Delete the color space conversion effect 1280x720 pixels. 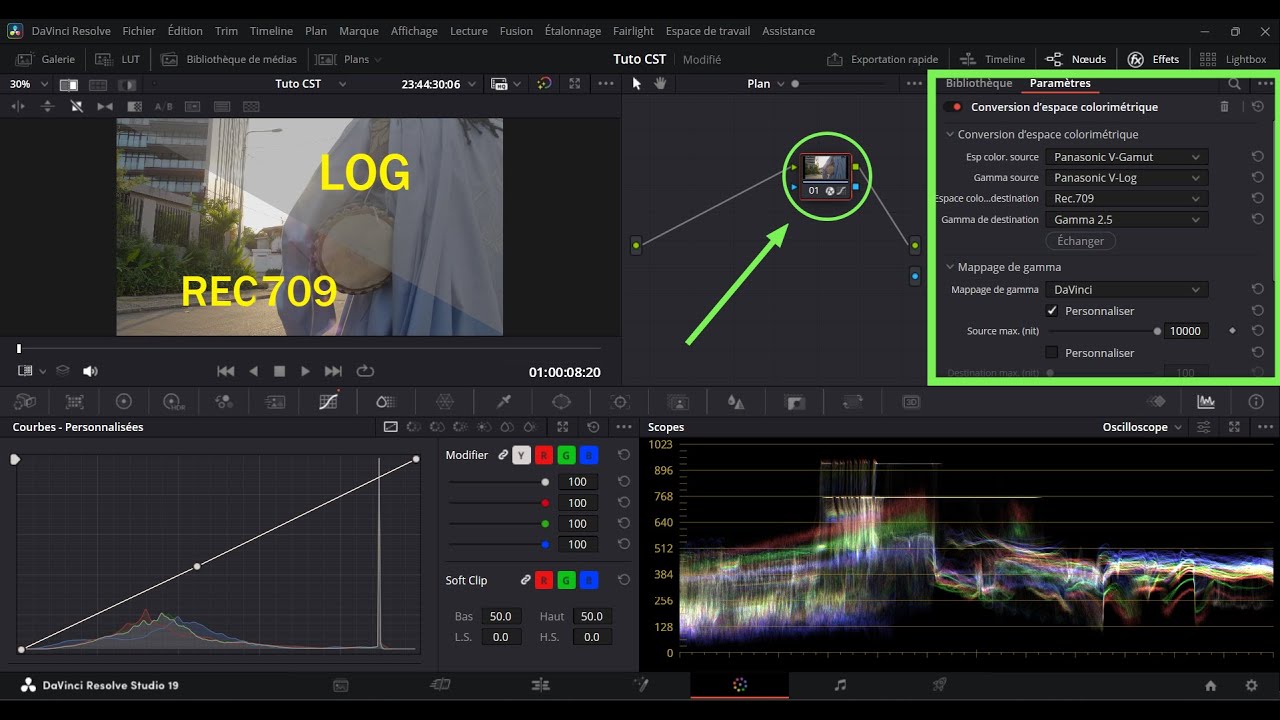pos(1225,106)
